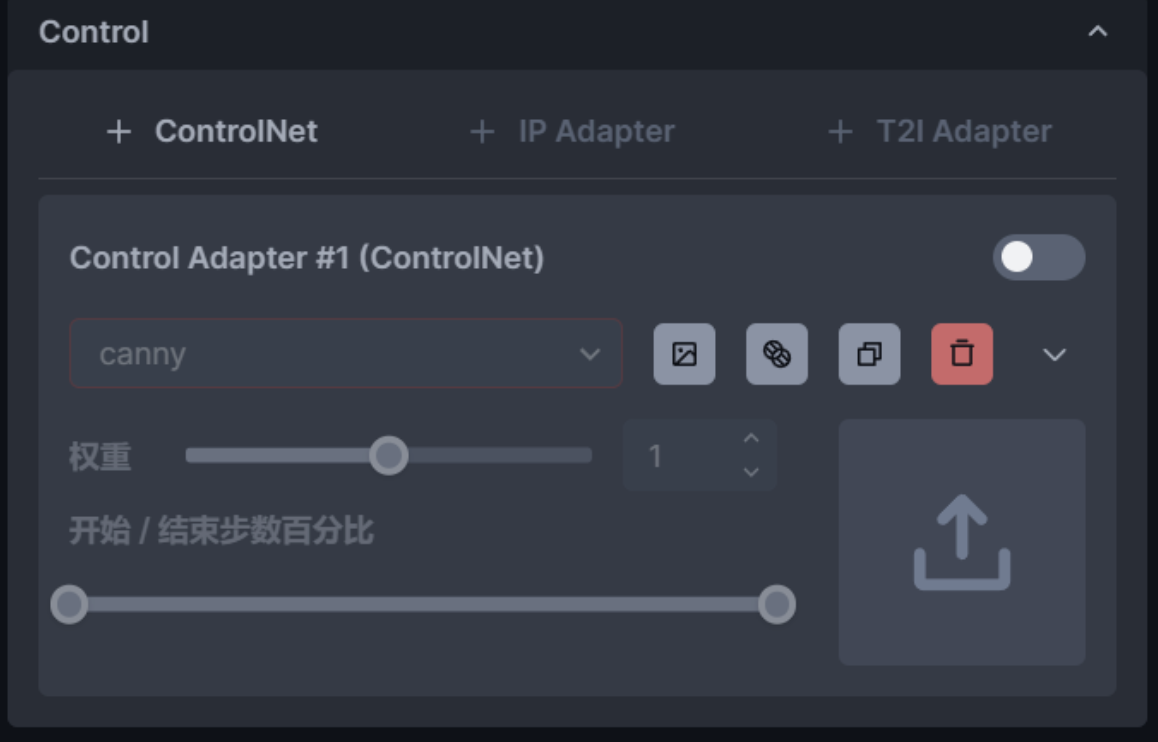Click the plus icon before T2I Adapter
Screen dimensions: 1158x742
coord(840,132)
